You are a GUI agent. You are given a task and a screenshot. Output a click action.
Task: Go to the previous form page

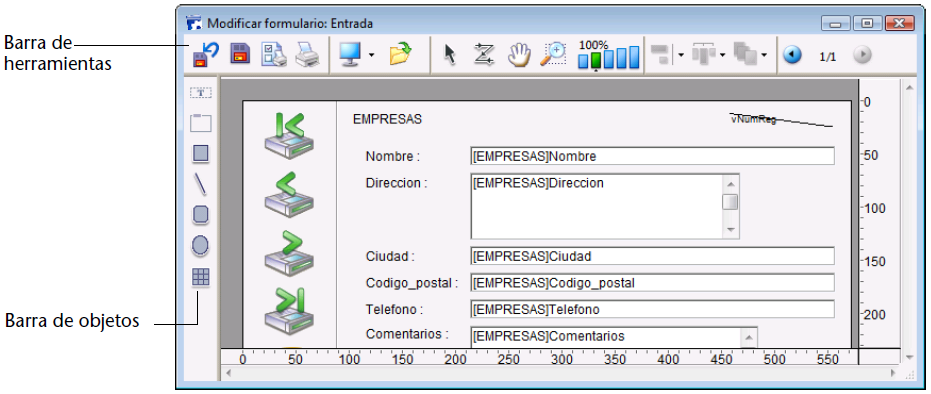tap(792, 55)
